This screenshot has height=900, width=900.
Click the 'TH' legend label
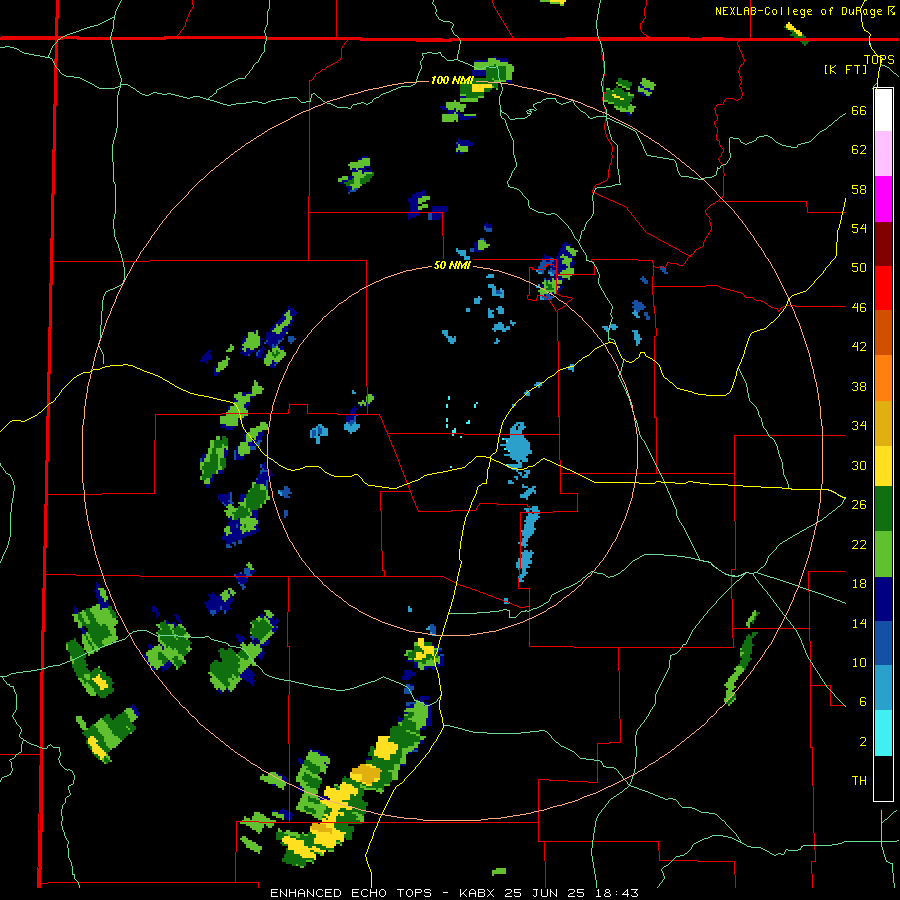859,781
